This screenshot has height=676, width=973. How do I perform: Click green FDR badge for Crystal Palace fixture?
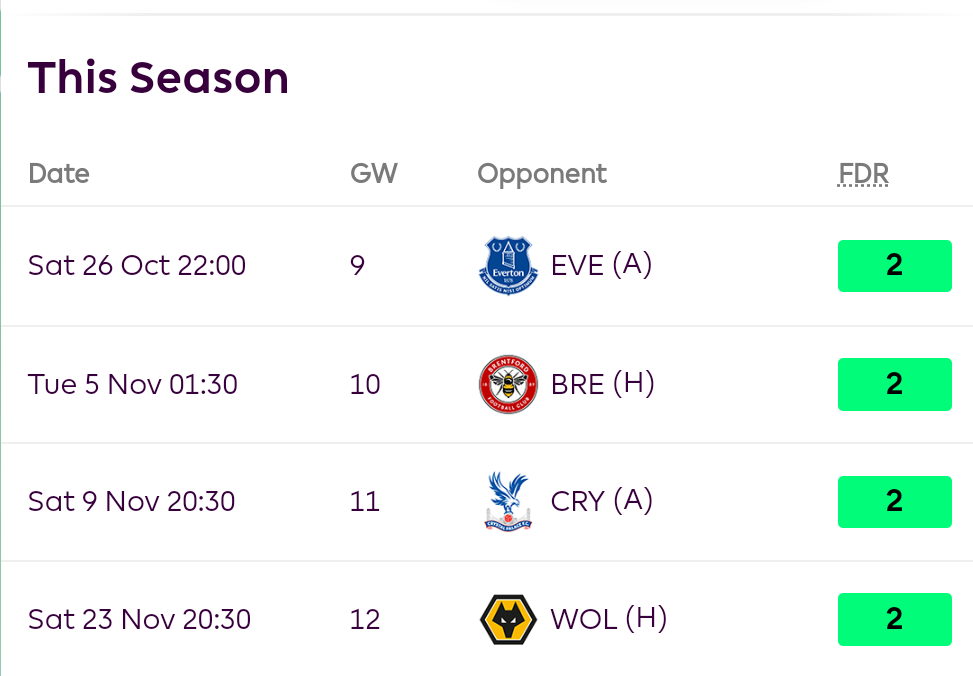[x=894, y=501]
